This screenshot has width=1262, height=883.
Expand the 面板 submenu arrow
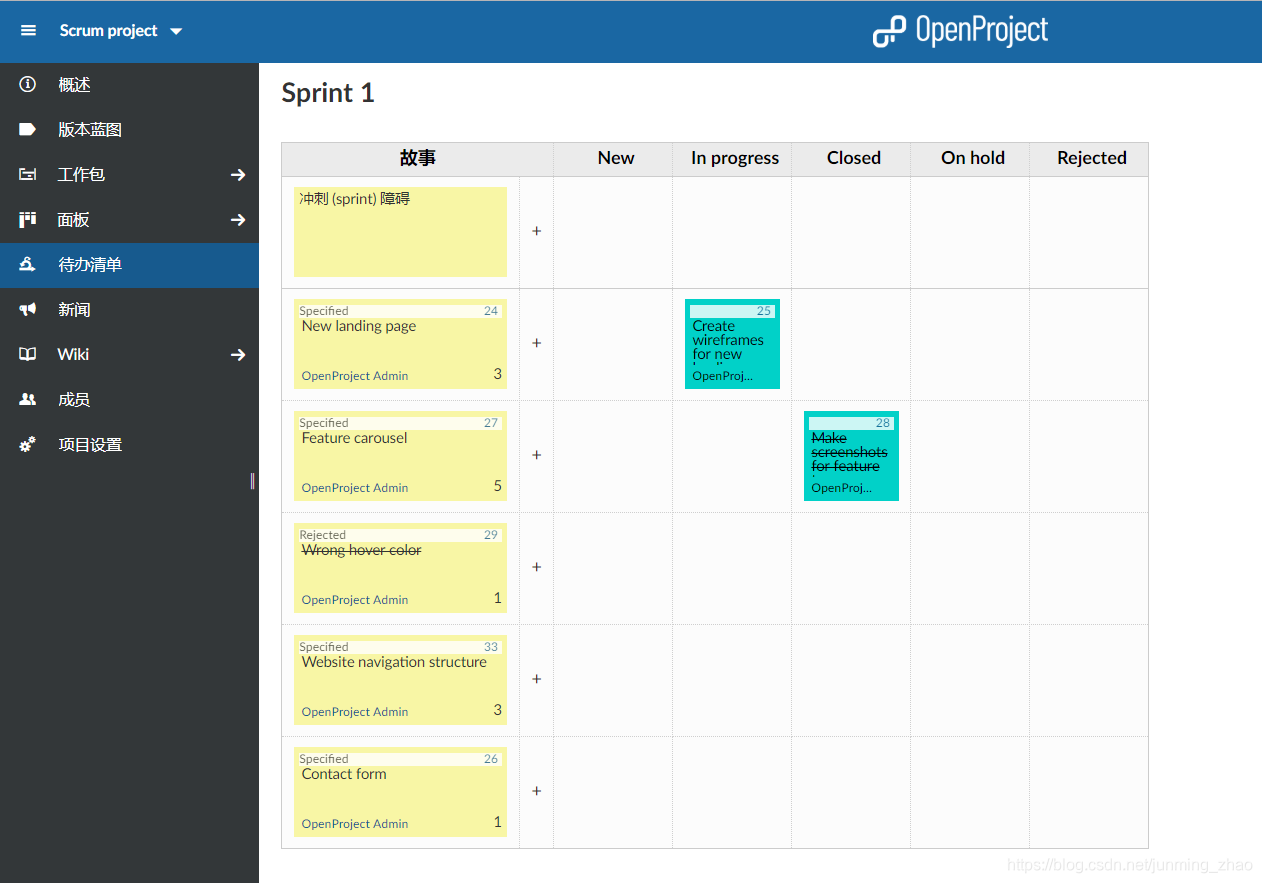pyautogui.click(x=238, y=220)
